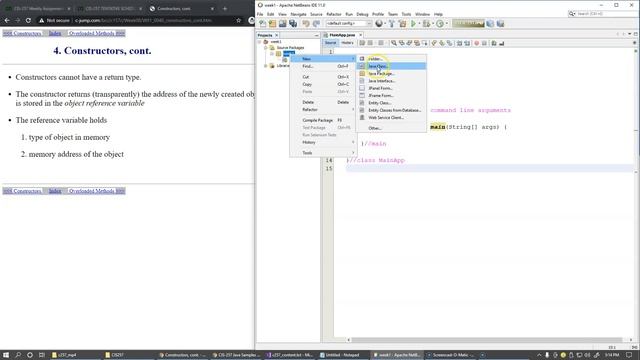Choose Java Package from the New submenu

[x=391, y=73]
